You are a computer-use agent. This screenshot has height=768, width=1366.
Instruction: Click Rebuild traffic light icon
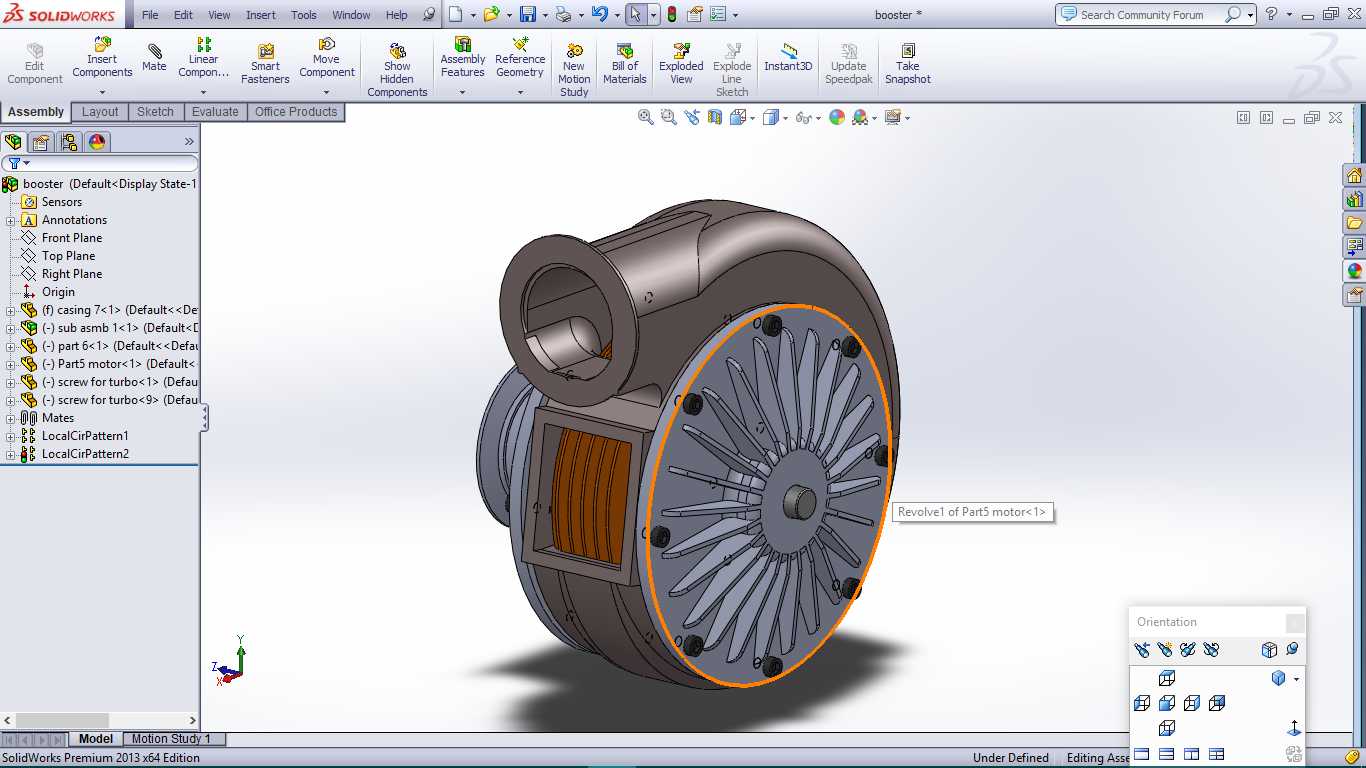671,14
